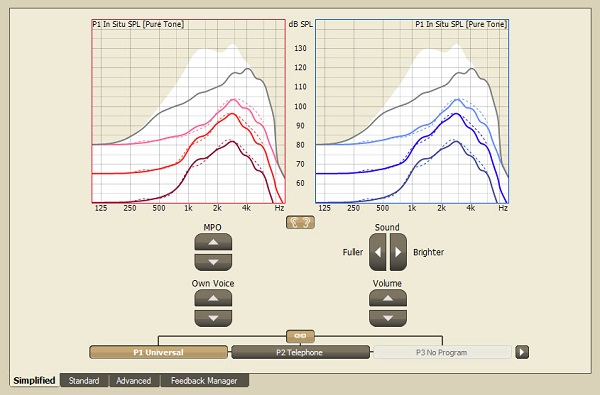The image size is (600, 395).
Task: Make sound Brighter with right arrow
Action: click(x=398, y=252)
